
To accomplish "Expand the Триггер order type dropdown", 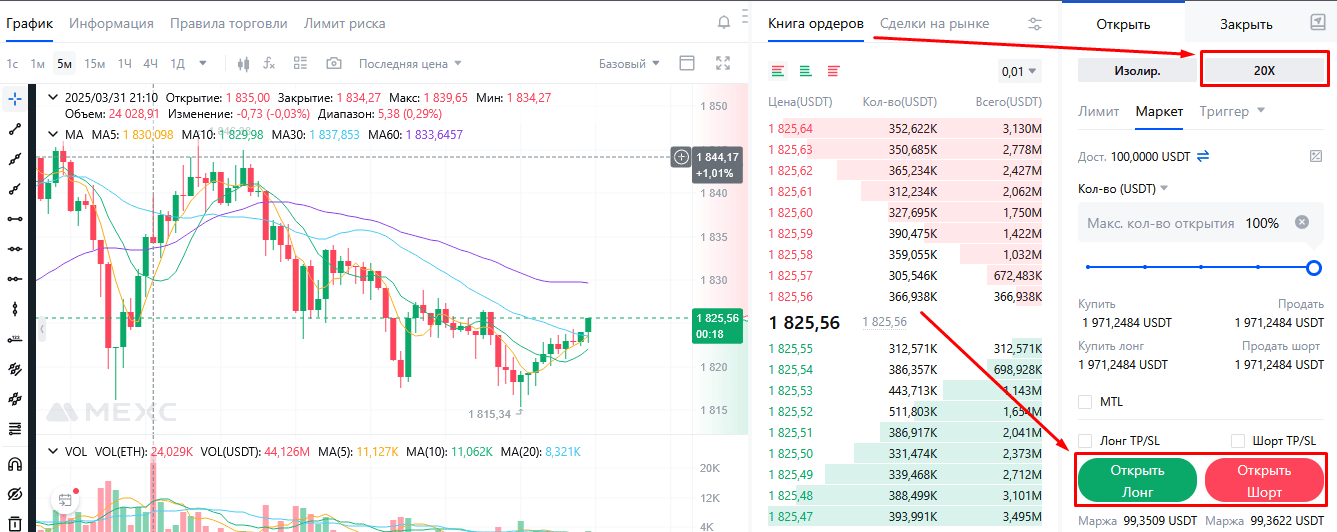I will [x=1233, y=111].
